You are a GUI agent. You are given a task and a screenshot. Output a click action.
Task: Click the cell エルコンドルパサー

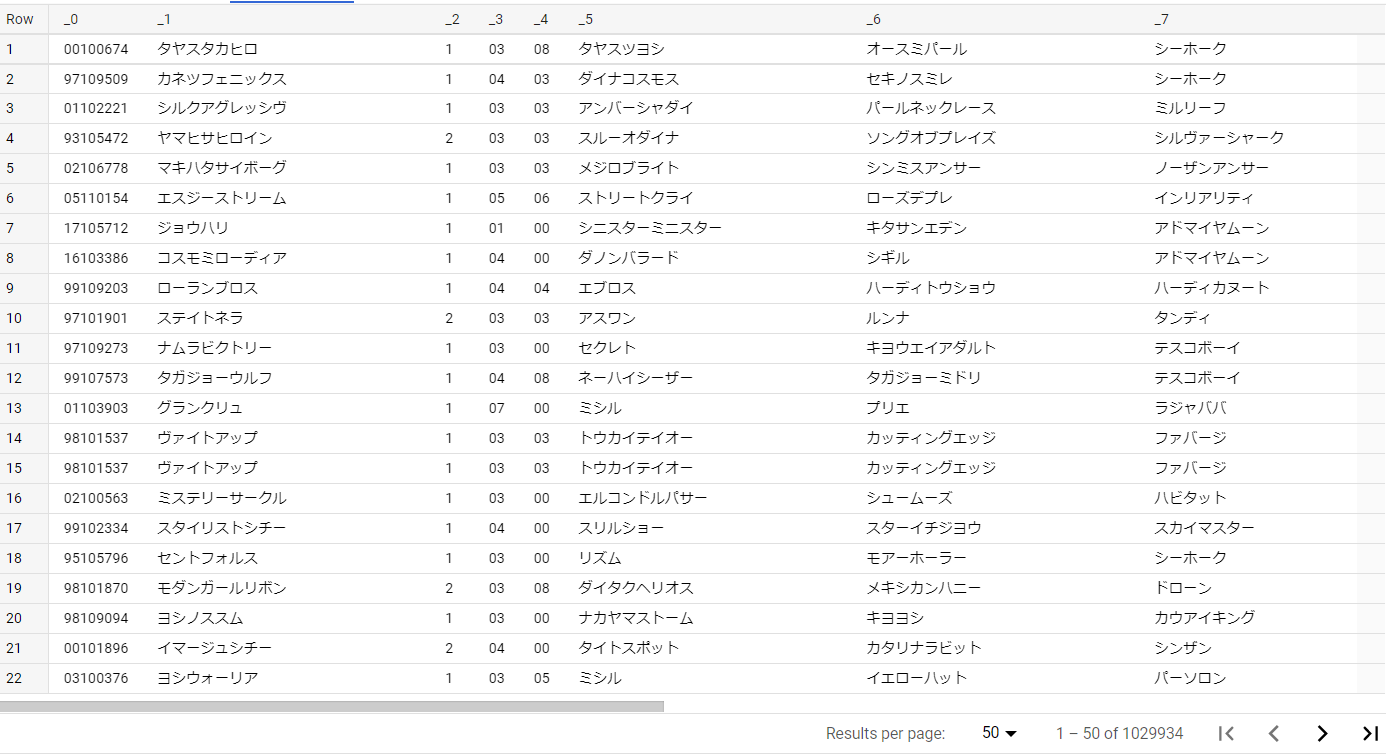(643, 498)
